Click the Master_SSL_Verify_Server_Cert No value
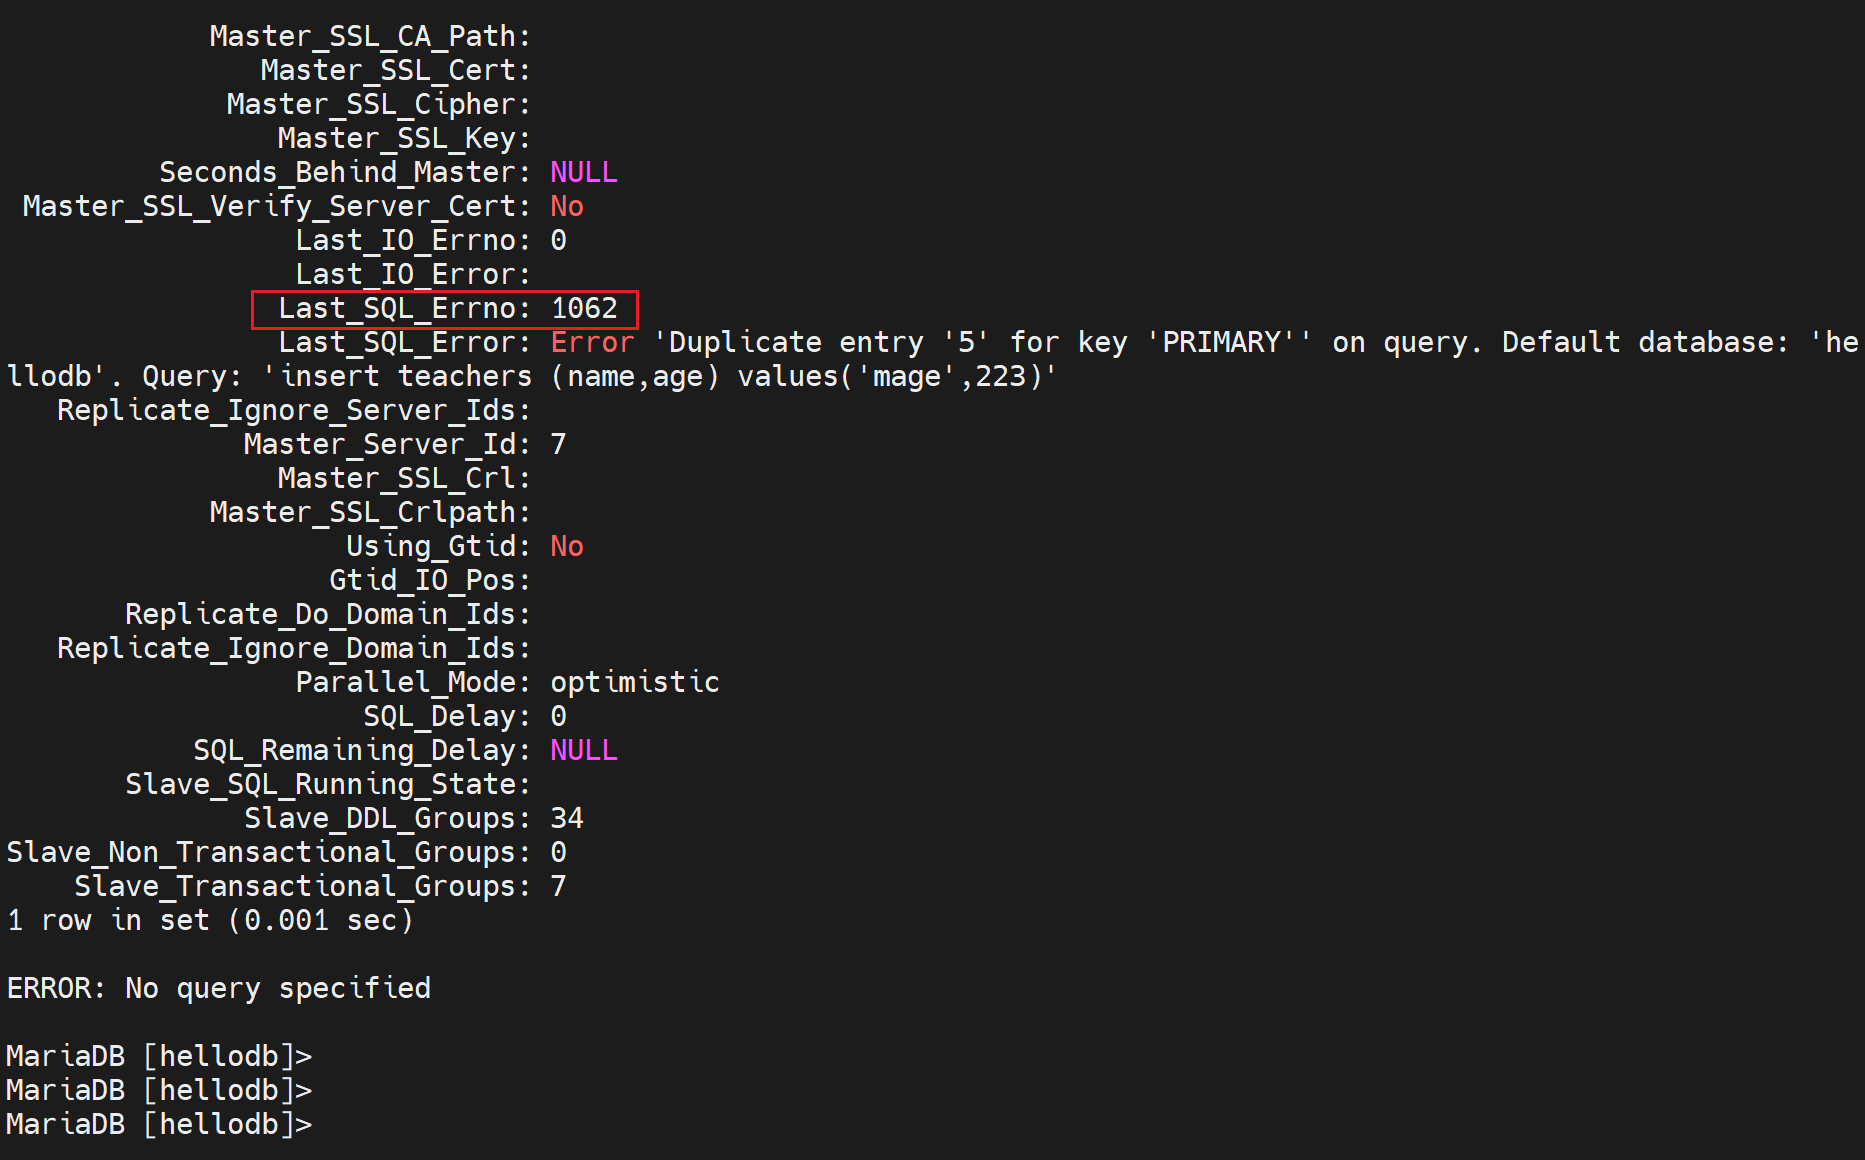This screenshot has height=1160, width=1865. [567, 206]
